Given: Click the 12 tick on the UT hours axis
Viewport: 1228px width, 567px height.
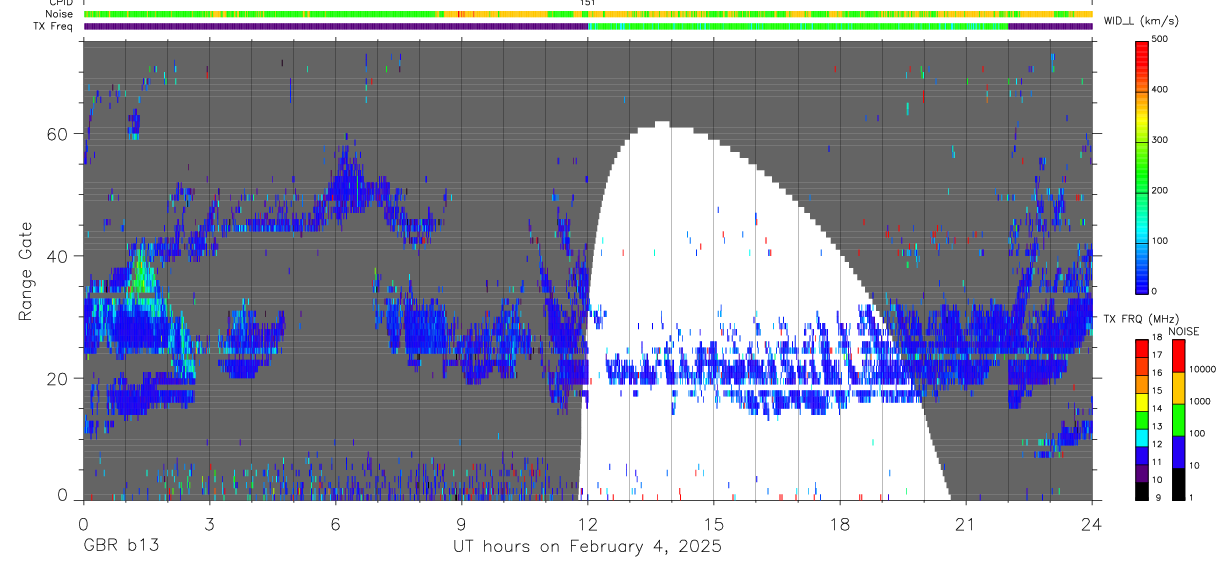Looking at the screenshot, I should click(588, 524).
